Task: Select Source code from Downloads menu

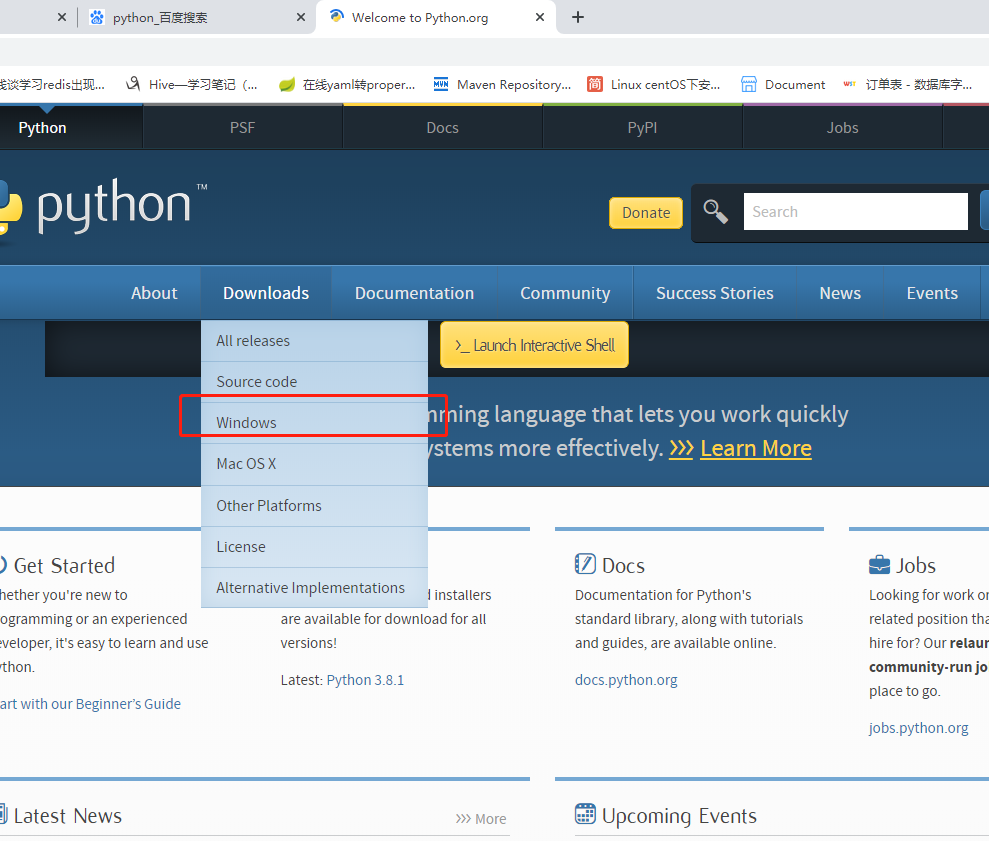Action: point(314,382)
